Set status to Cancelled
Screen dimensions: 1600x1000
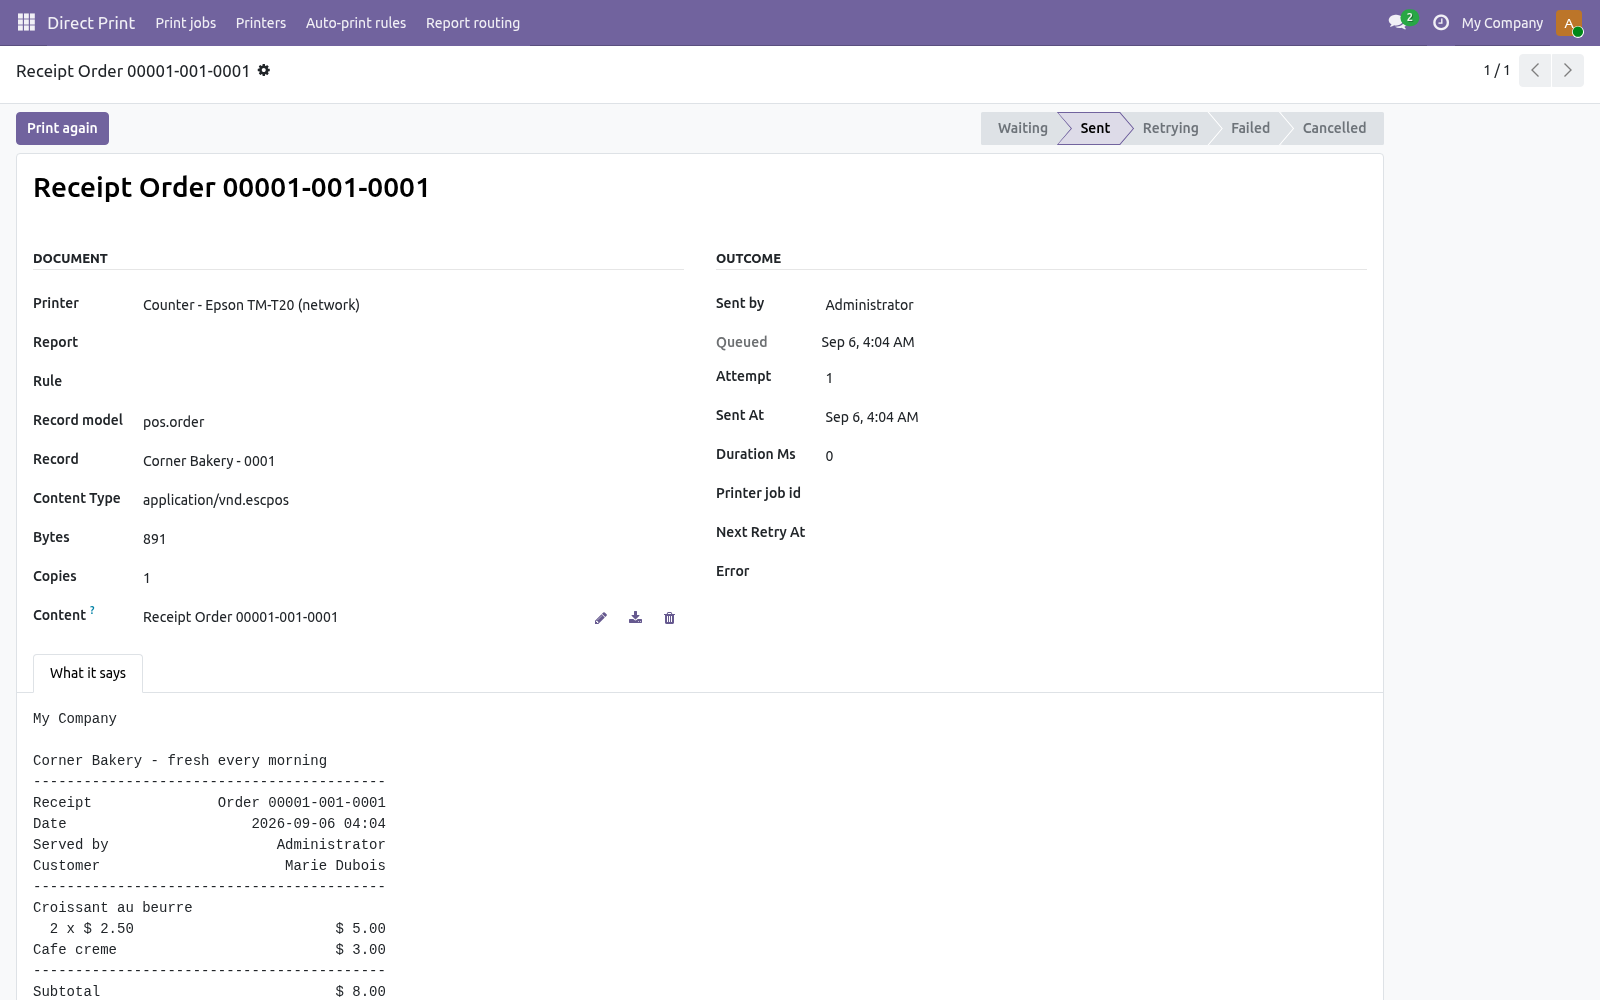coord(1334,128)
